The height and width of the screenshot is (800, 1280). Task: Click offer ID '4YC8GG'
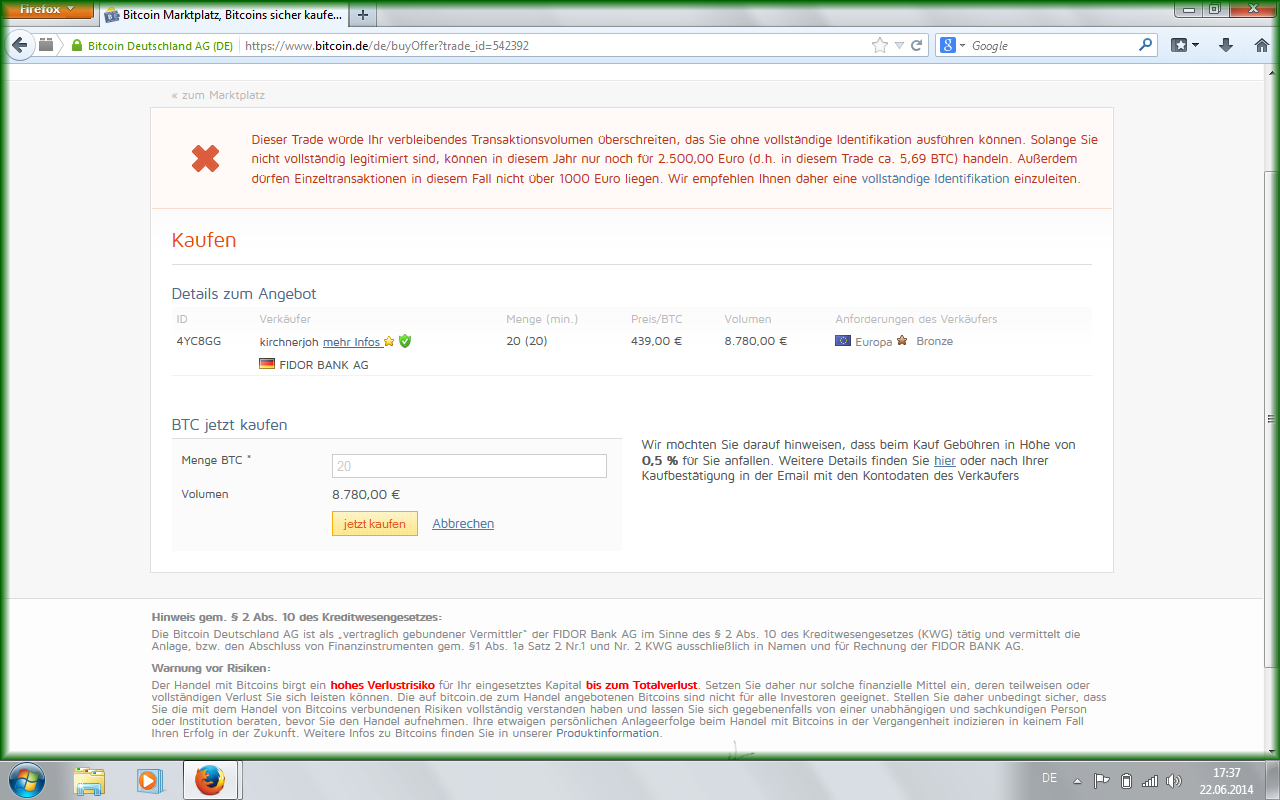[x=199, y=341]
